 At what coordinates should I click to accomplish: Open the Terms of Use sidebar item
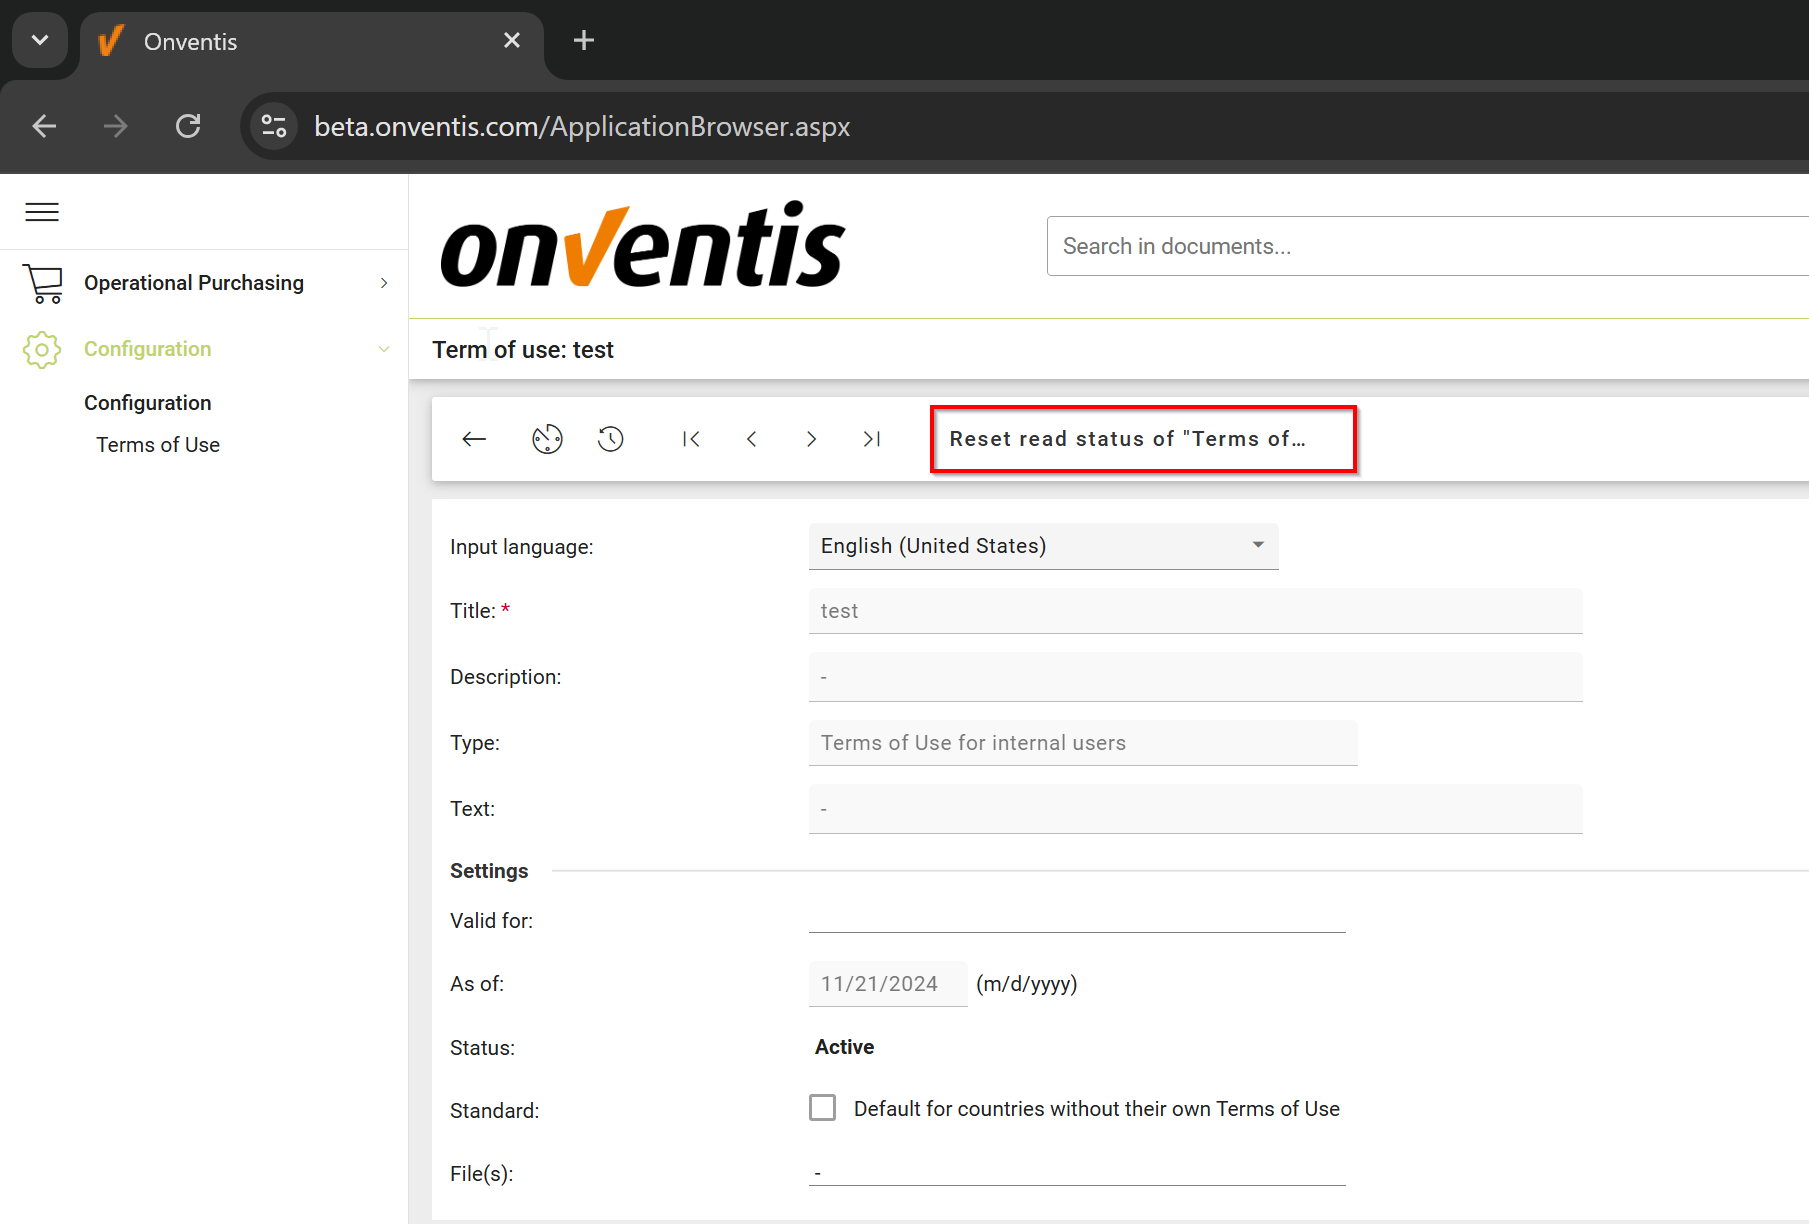158,445
